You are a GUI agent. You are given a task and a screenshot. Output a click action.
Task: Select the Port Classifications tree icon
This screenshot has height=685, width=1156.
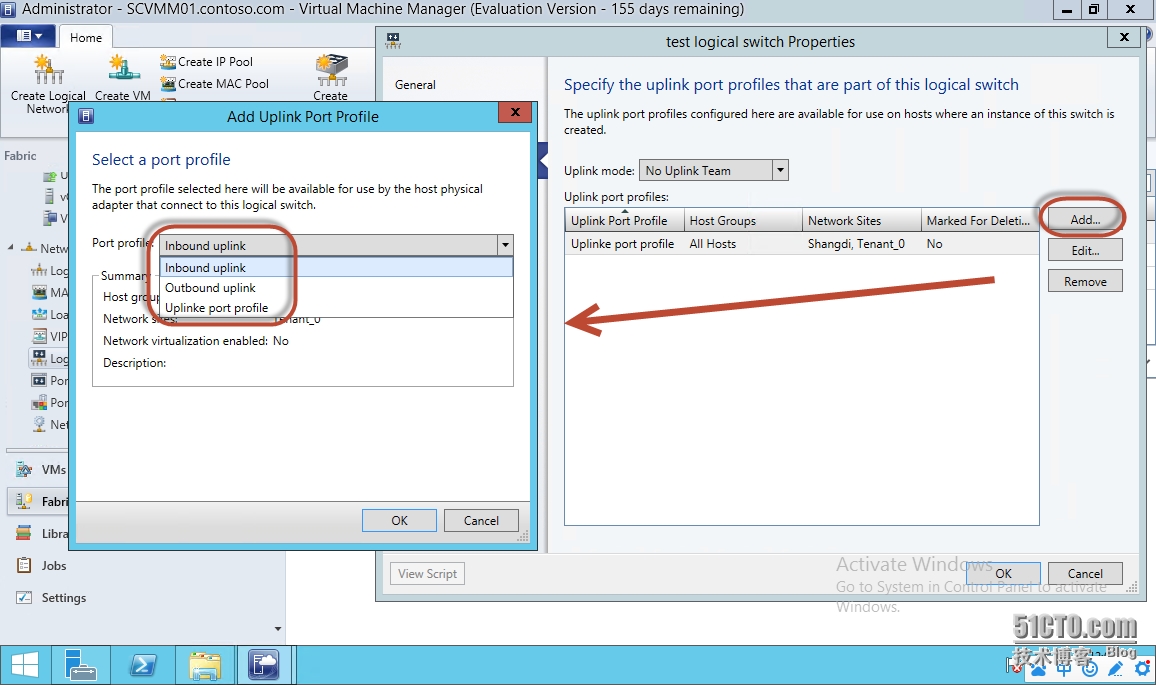[x=39, y=403]
